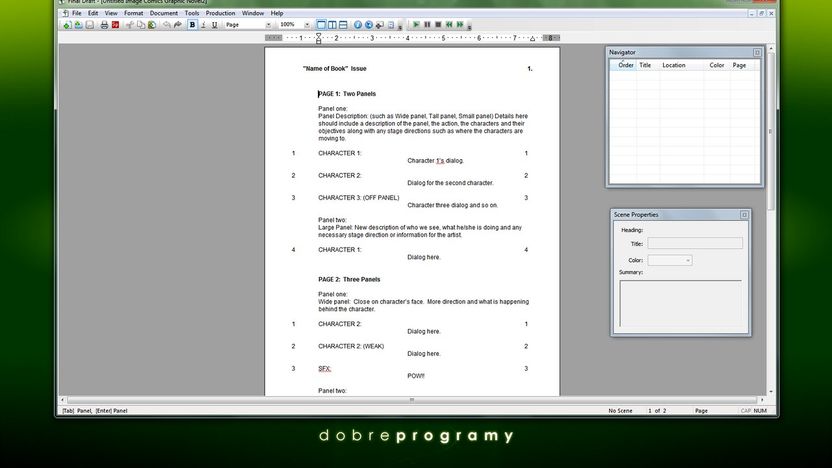The height and width of the screenshot is (468, 832).
Task: Click the Stop speech control button
Action: pyautogui.click(x=438, y=24)
